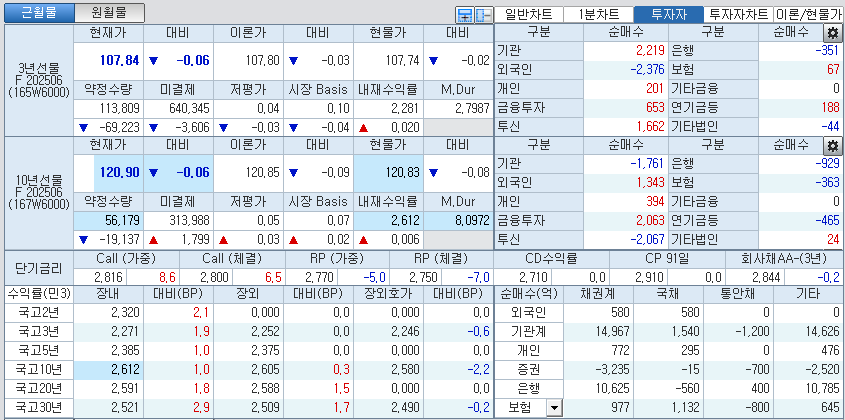Click Call (가중) rate 2.816
The width and height of the screenshot is (845, 420).
109,278
